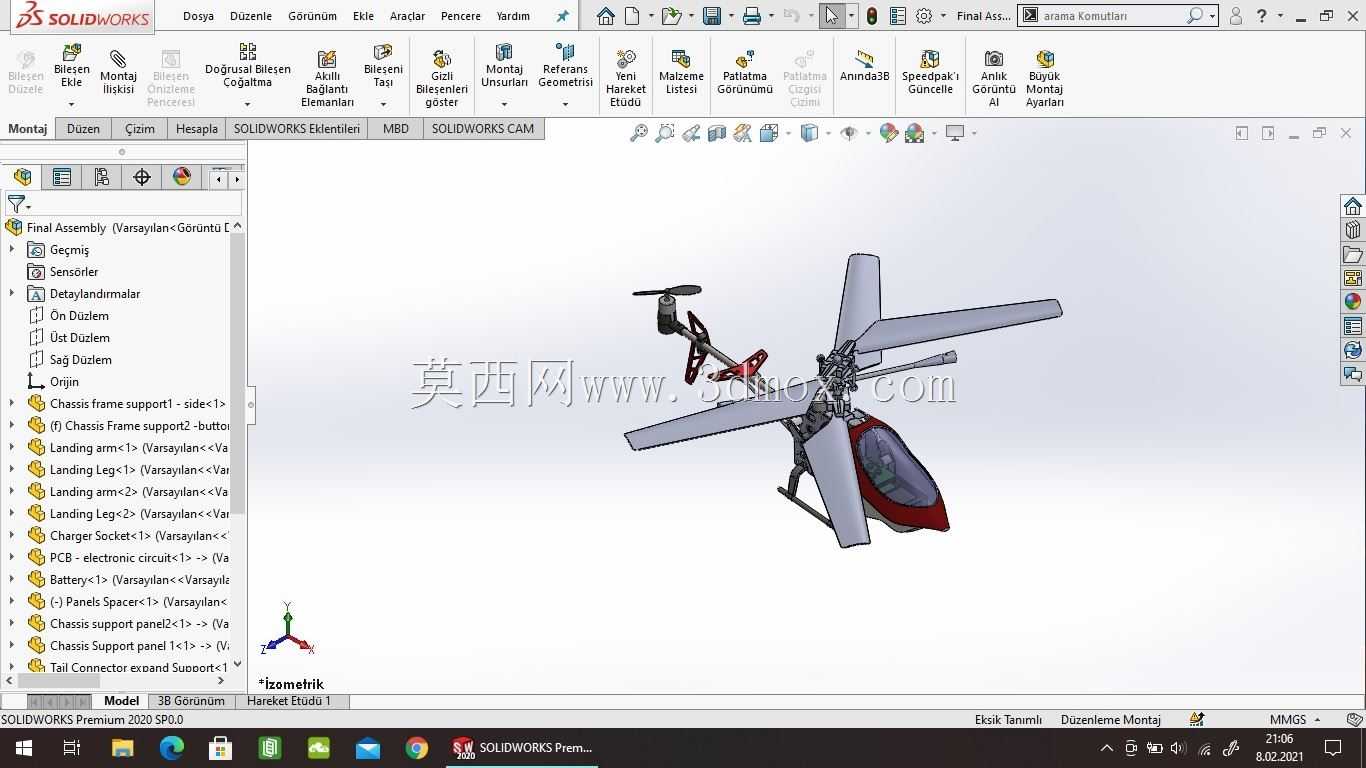
Task: Expand the Landing arm<1> node
Action: (12, 447)
